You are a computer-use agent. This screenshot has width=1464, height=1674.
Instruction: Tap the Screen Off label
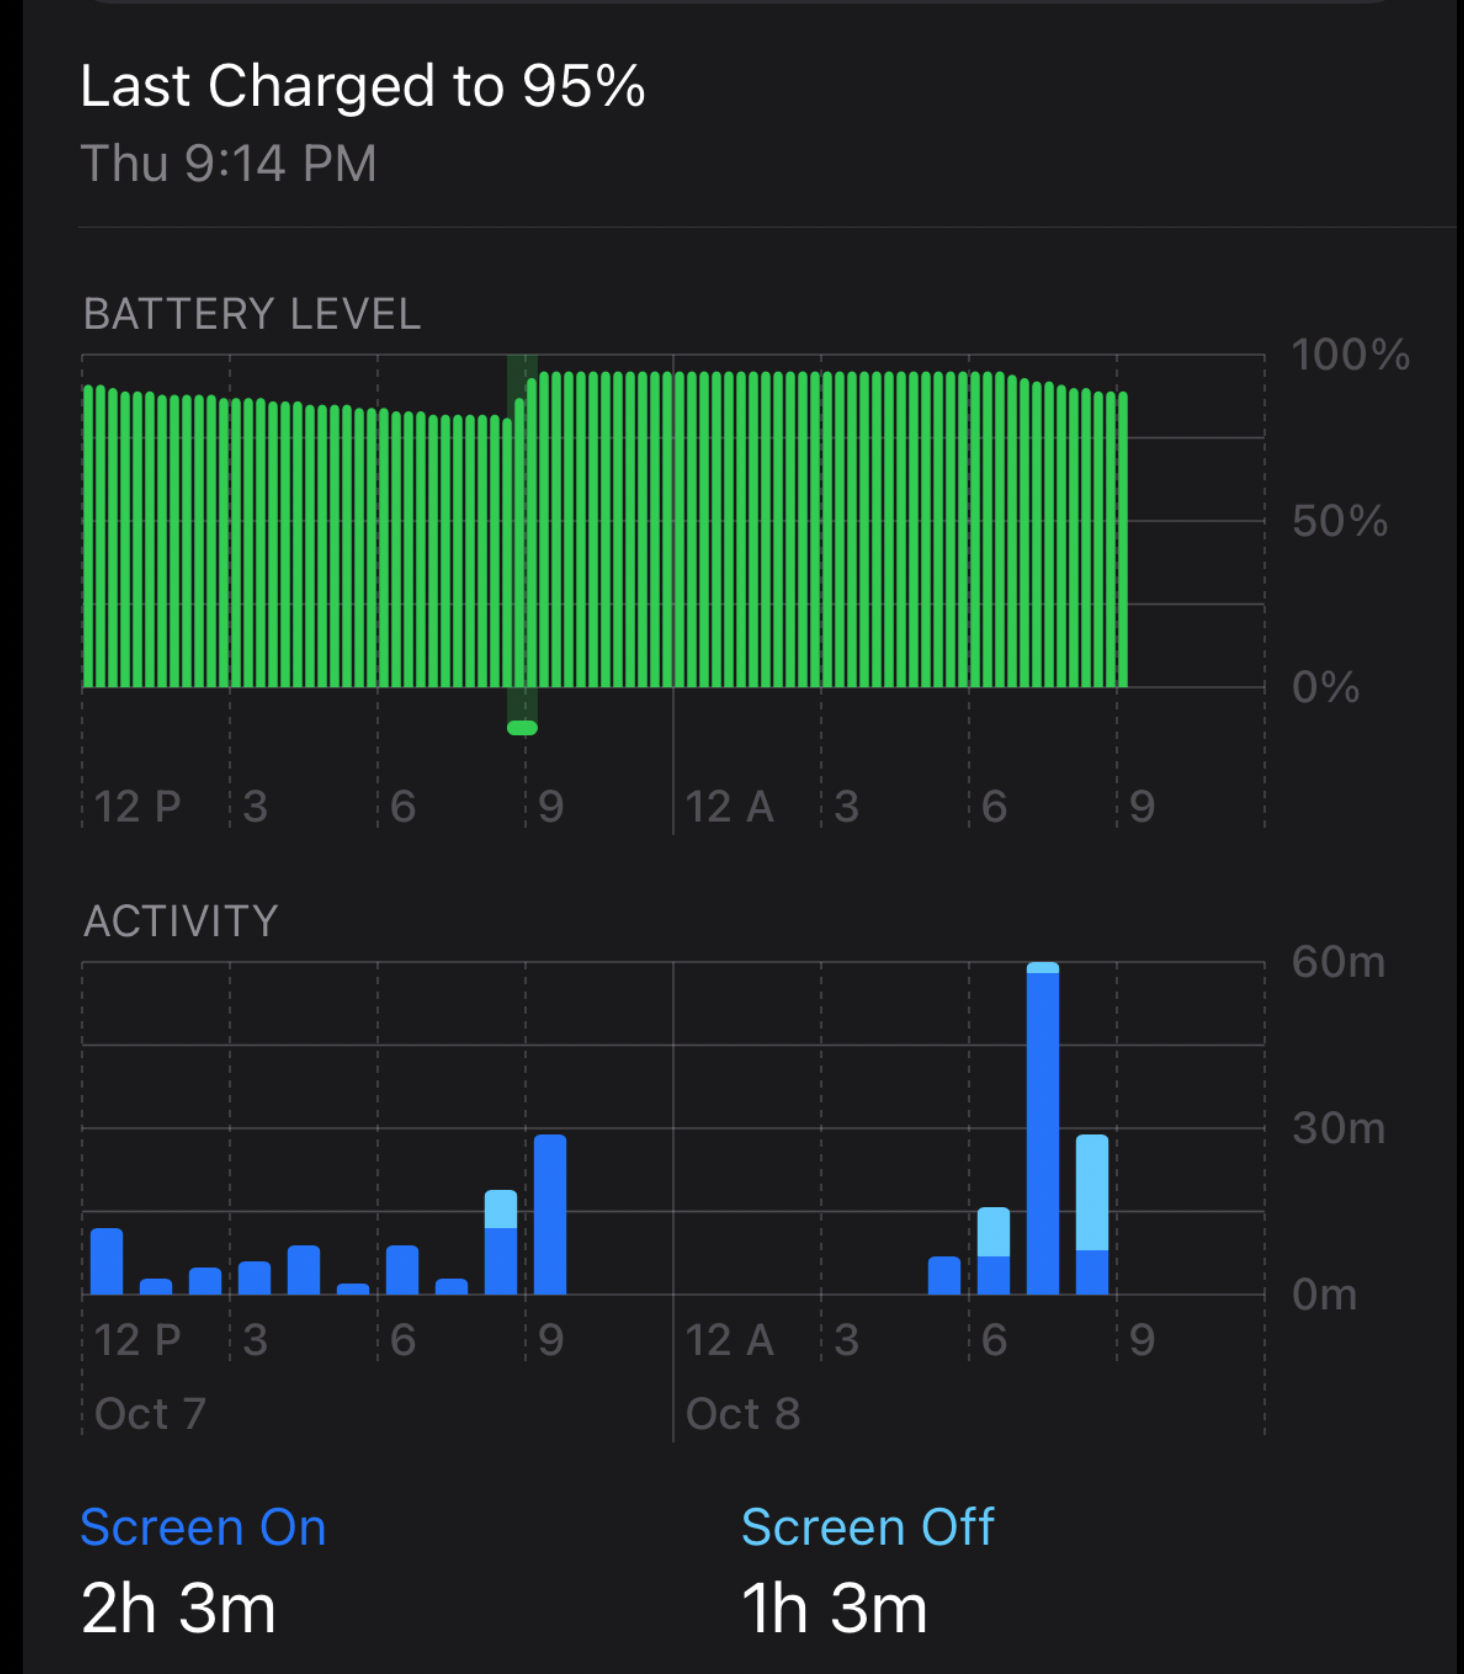(x=867, y=1527)
